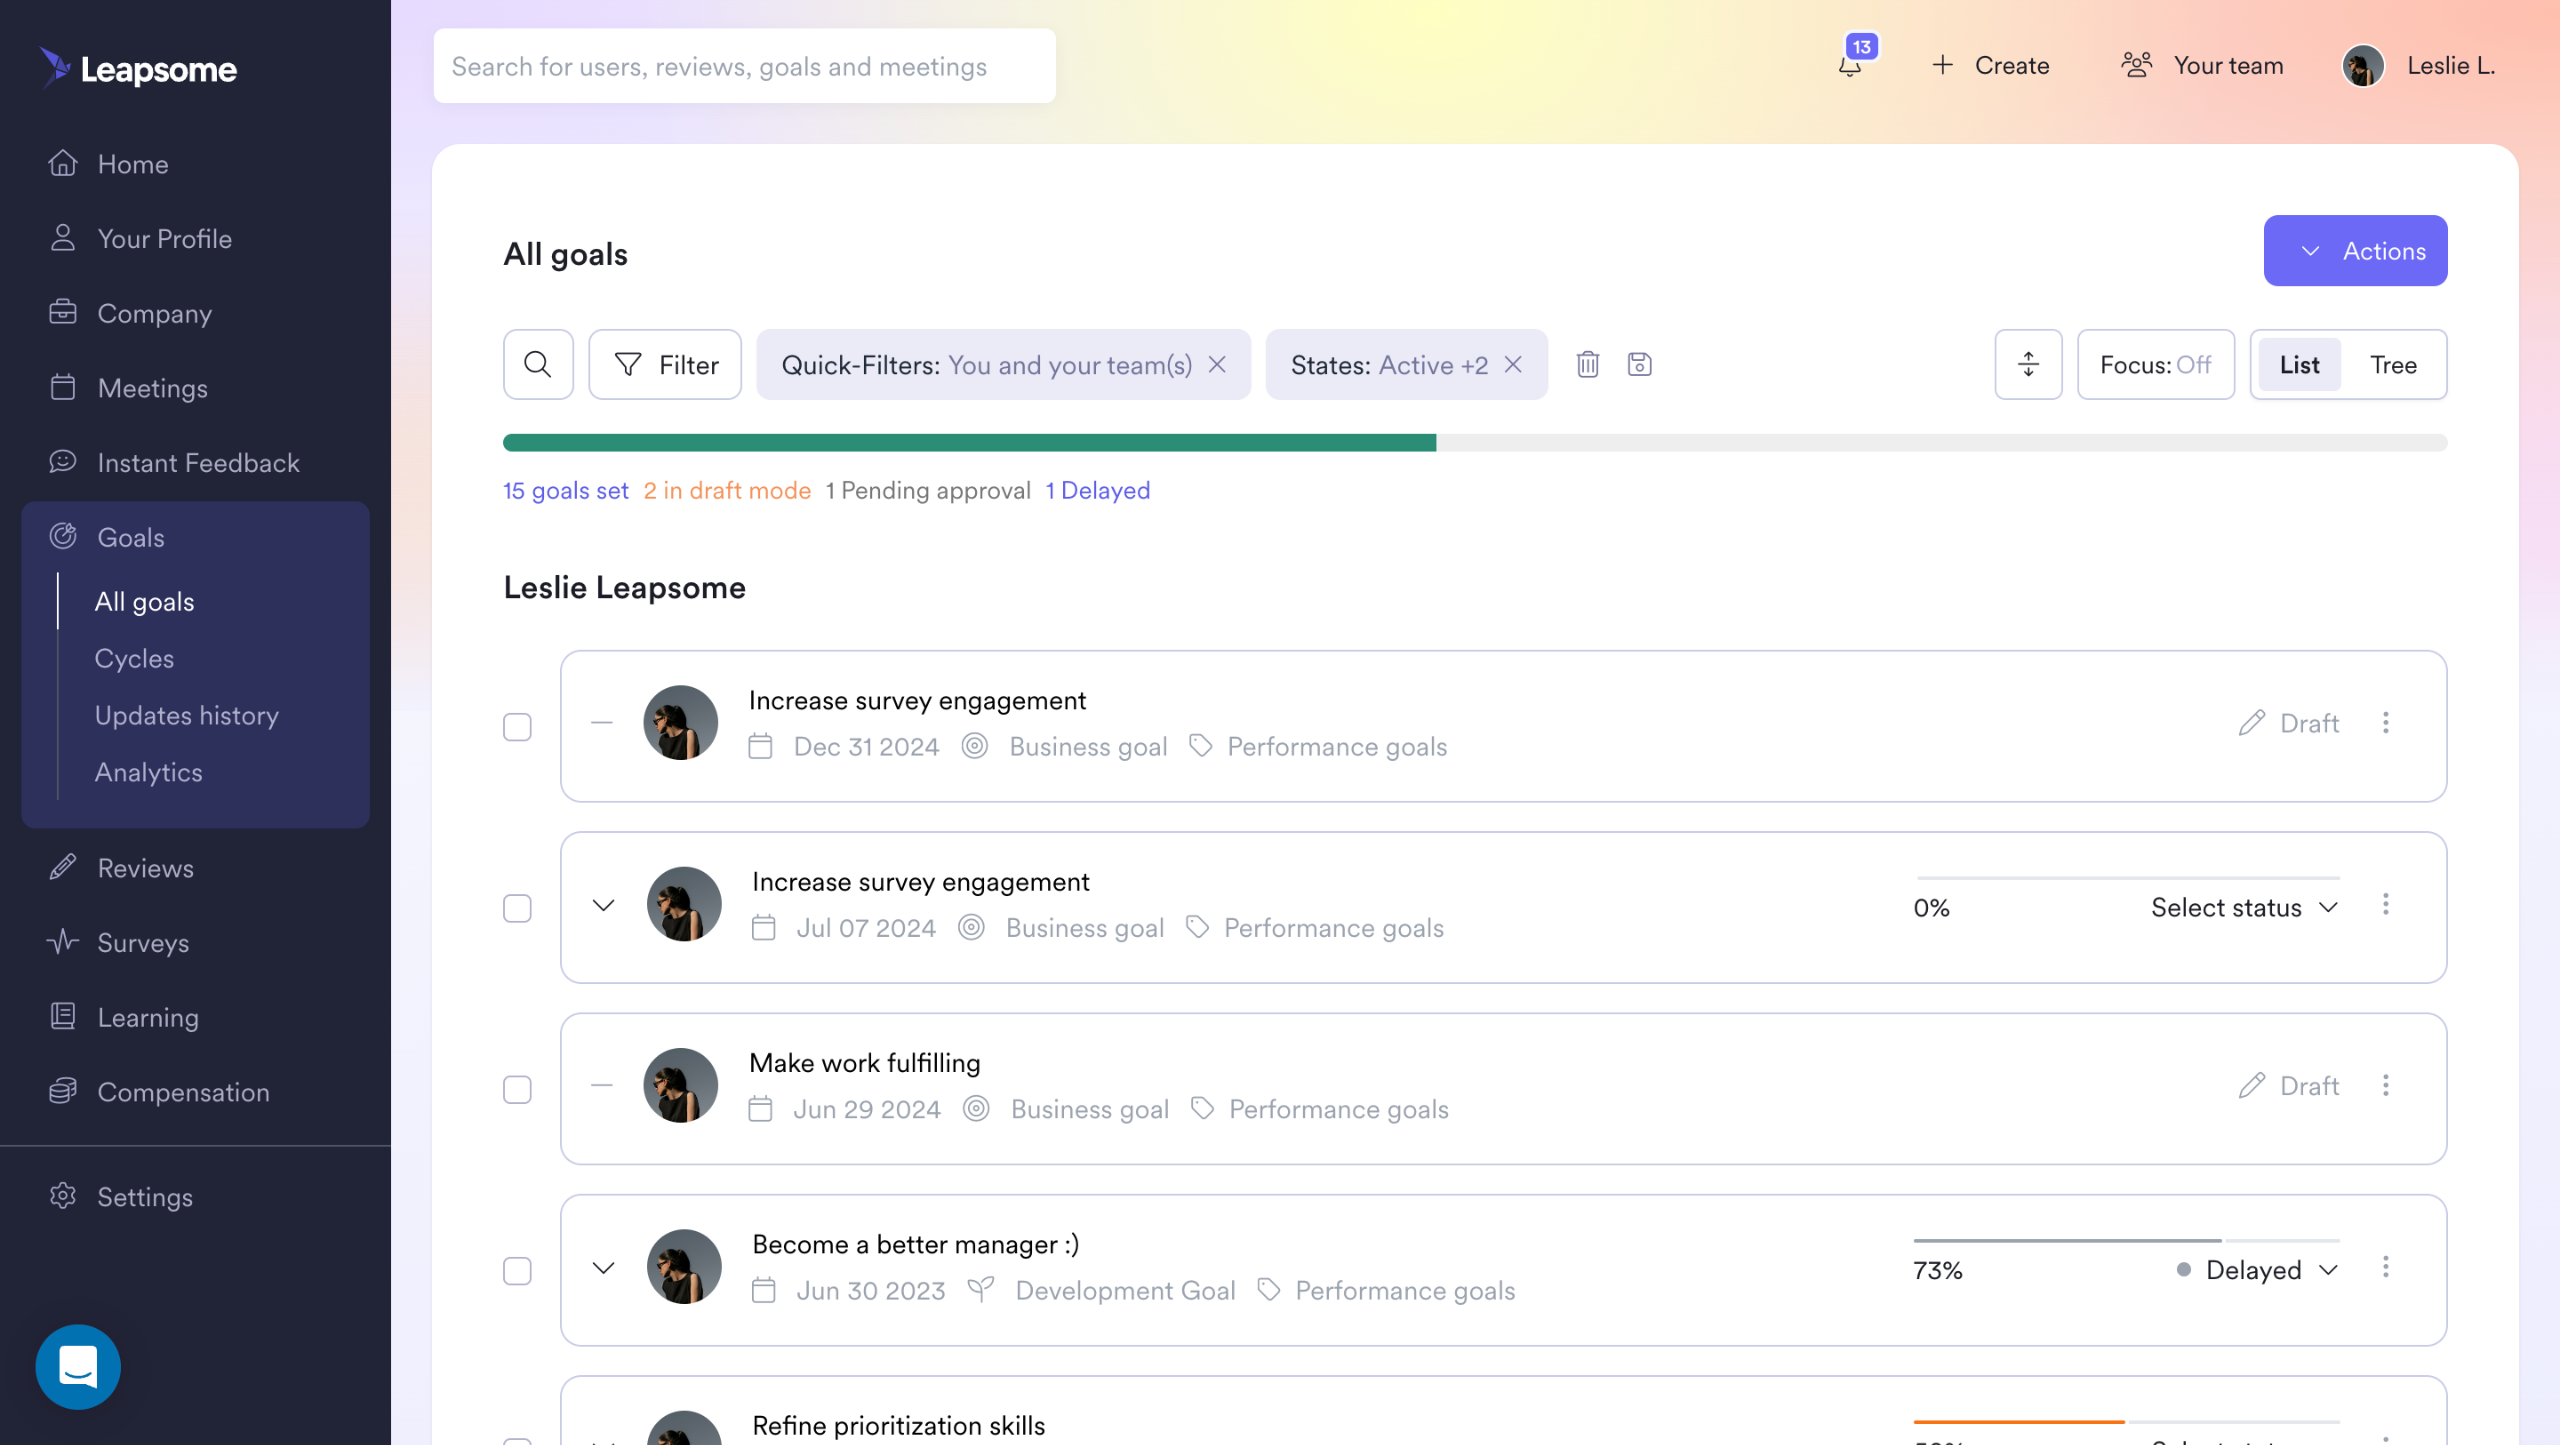Check the box for Make work fulfilling
Image resolution: width=2560 pixels, height=1445 pixels.
[x=517, y=1089]
